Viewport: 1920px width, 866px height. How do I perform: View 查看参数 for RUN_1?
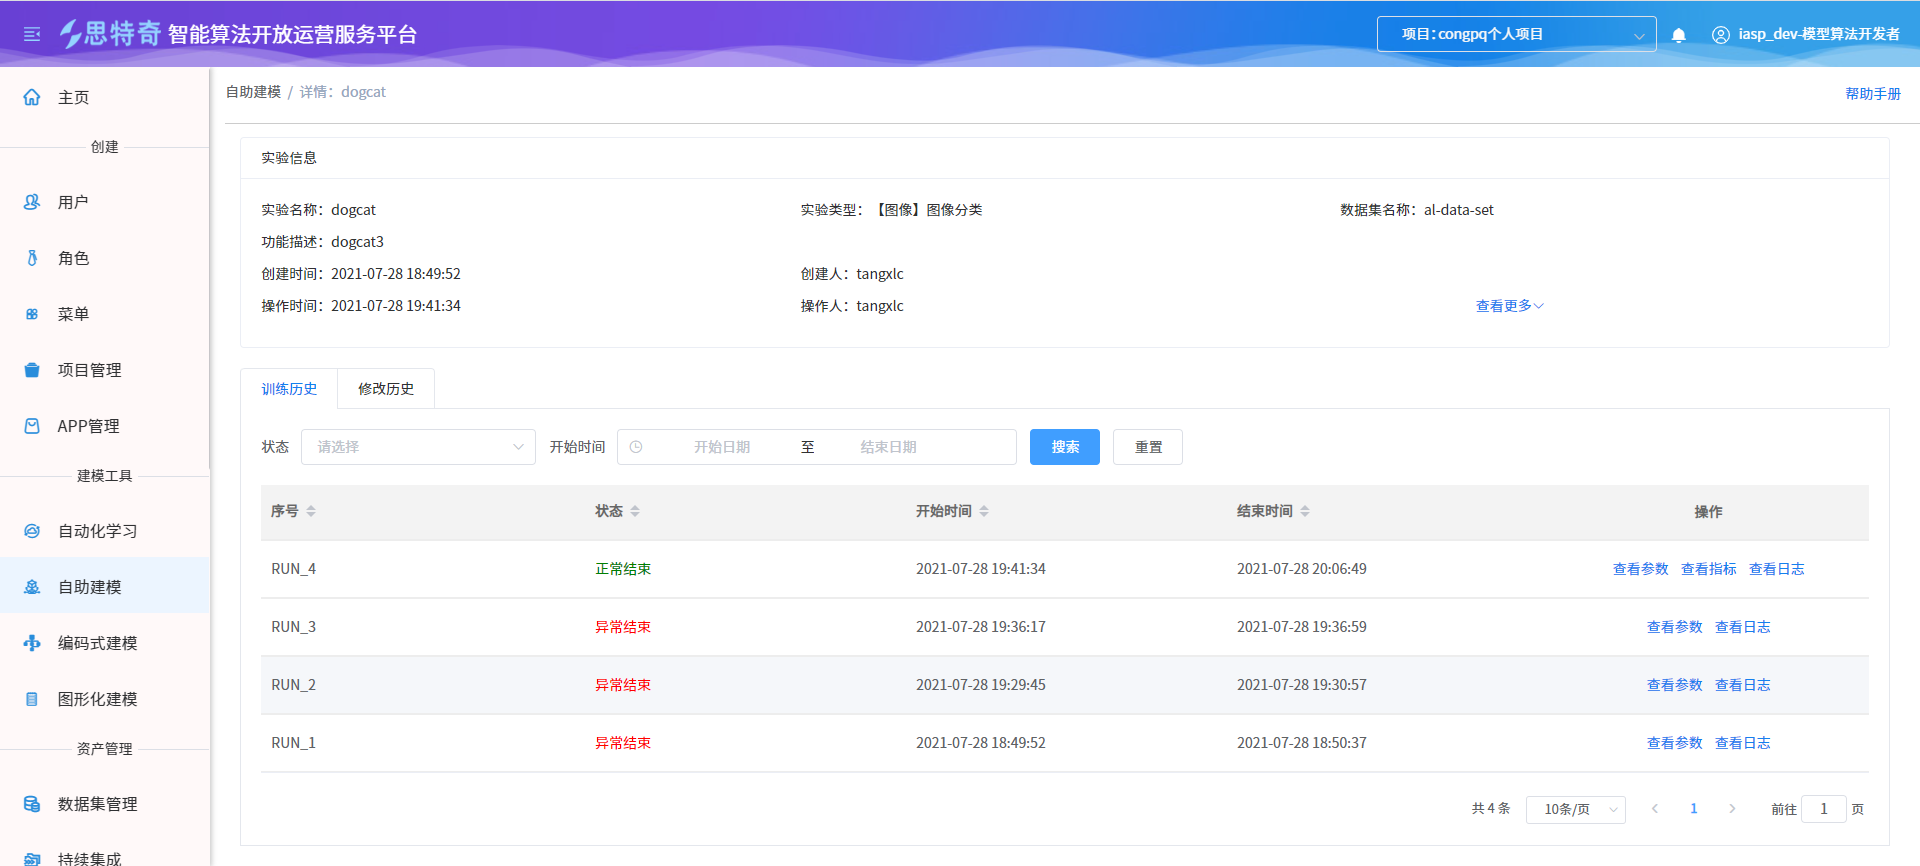[1674, 743]
